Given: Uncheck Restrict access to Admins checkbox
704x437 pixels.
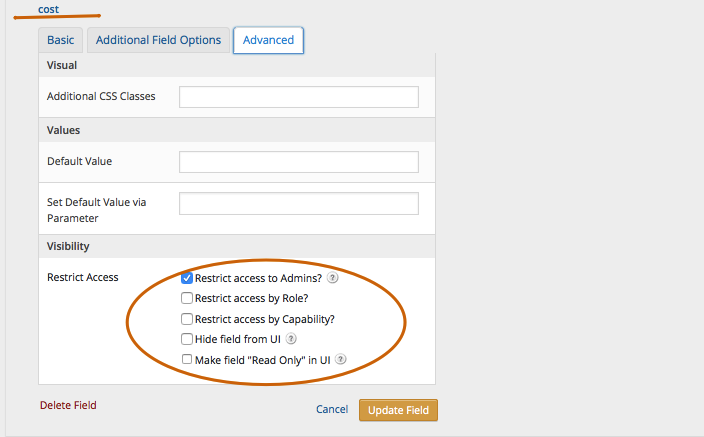Looking at the screenshot, I should tap(187, 278).
